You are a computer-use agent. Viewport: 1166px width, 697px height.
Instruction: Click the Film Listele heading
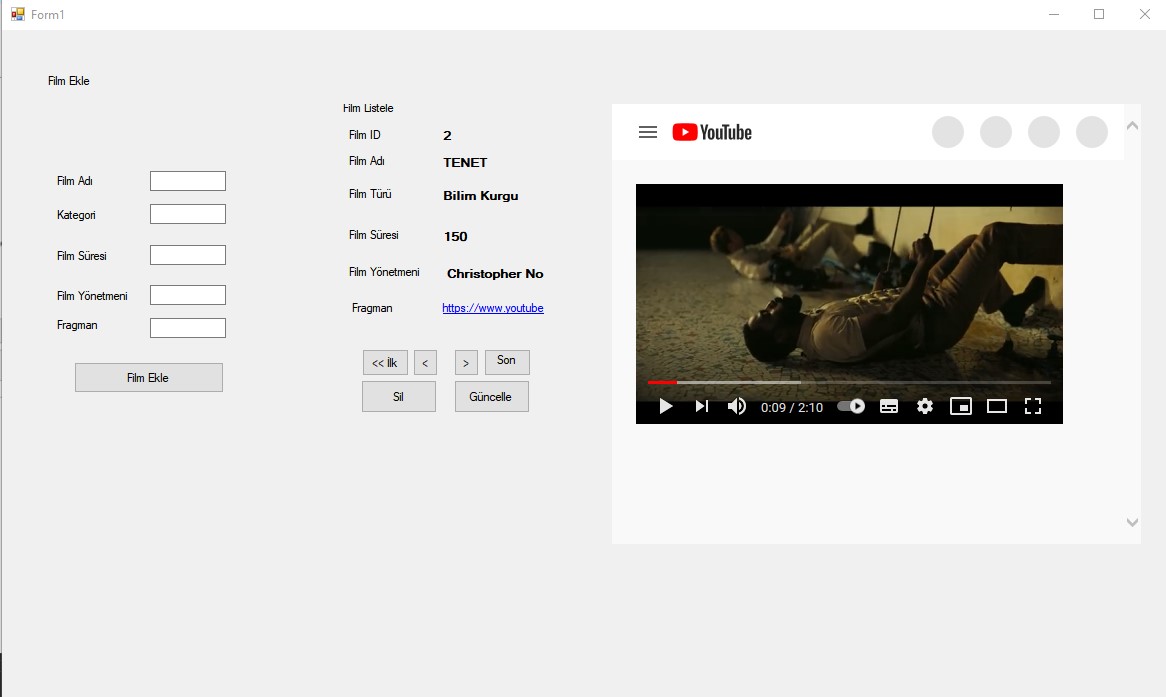point(368,108)
